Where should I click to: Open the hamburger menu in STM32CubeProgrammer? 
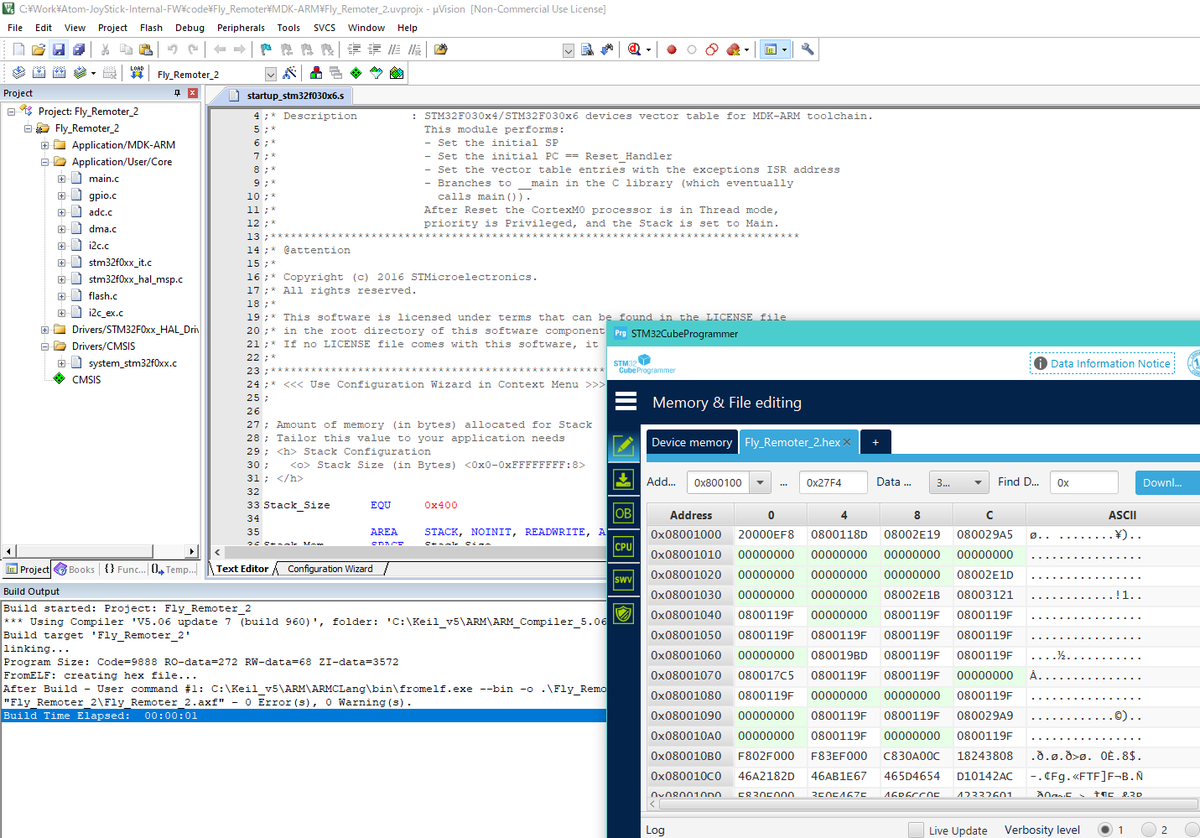[x=626, y=401]
